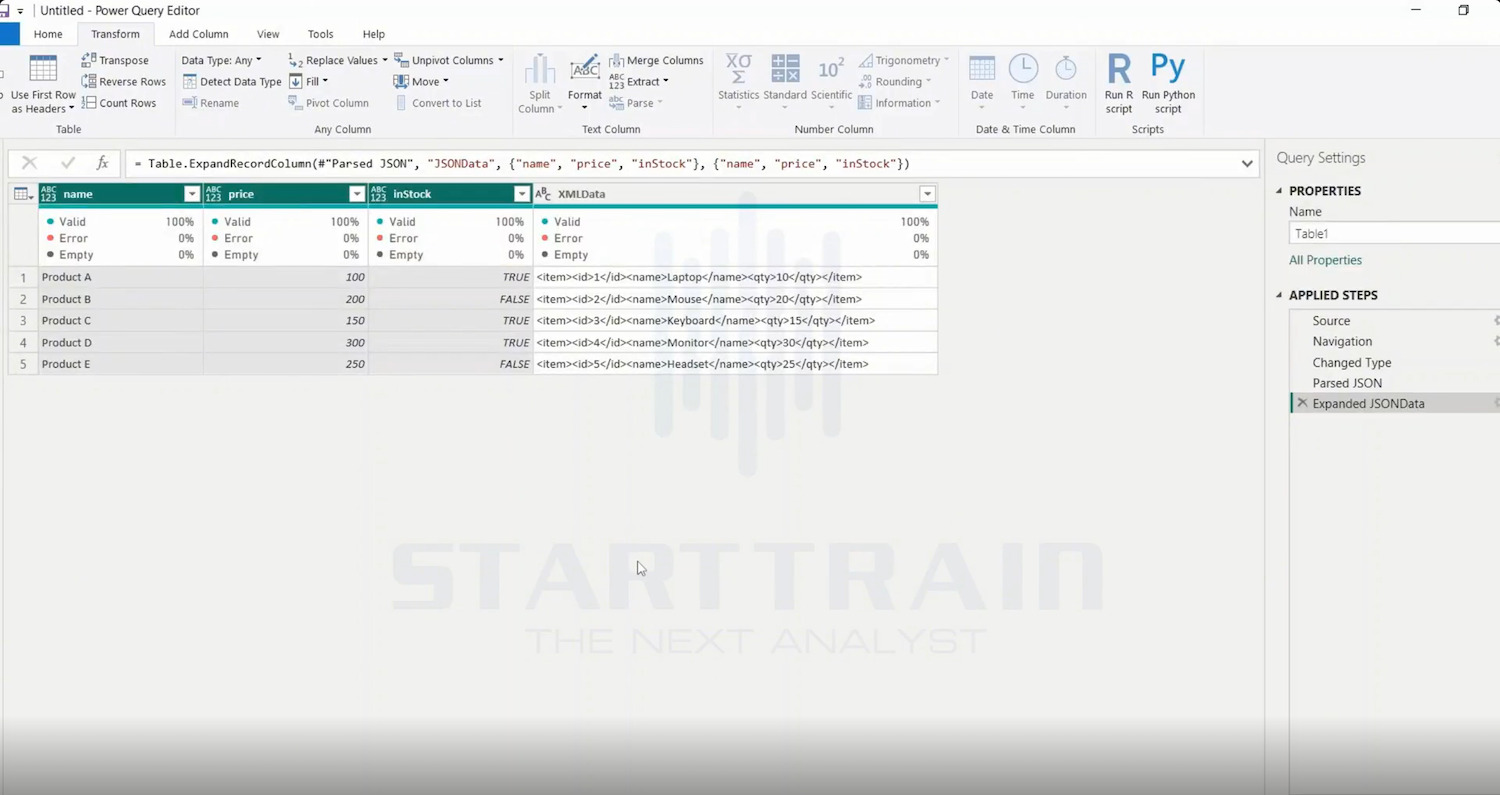Click the Date column tool

982,80
